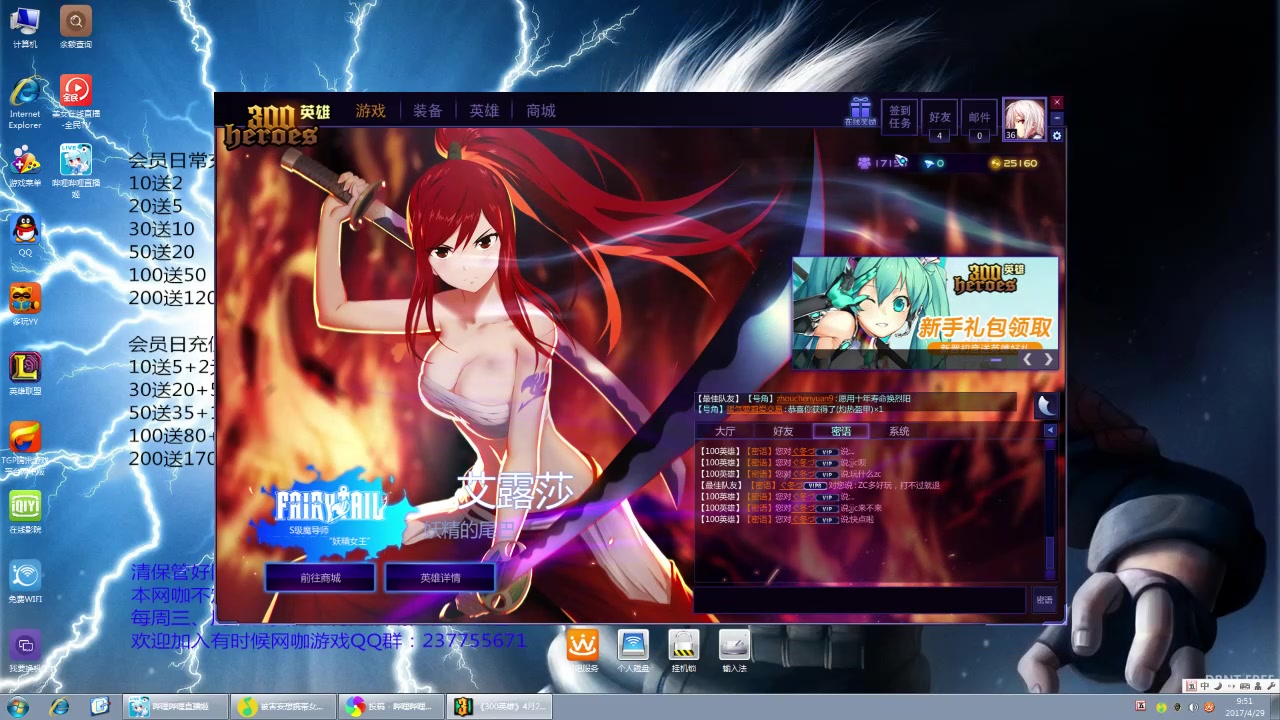The width and height of the screenshot is (1280, 720).
Task: Open the 英雄 tab in top navigation
Action: click(484, 111)
